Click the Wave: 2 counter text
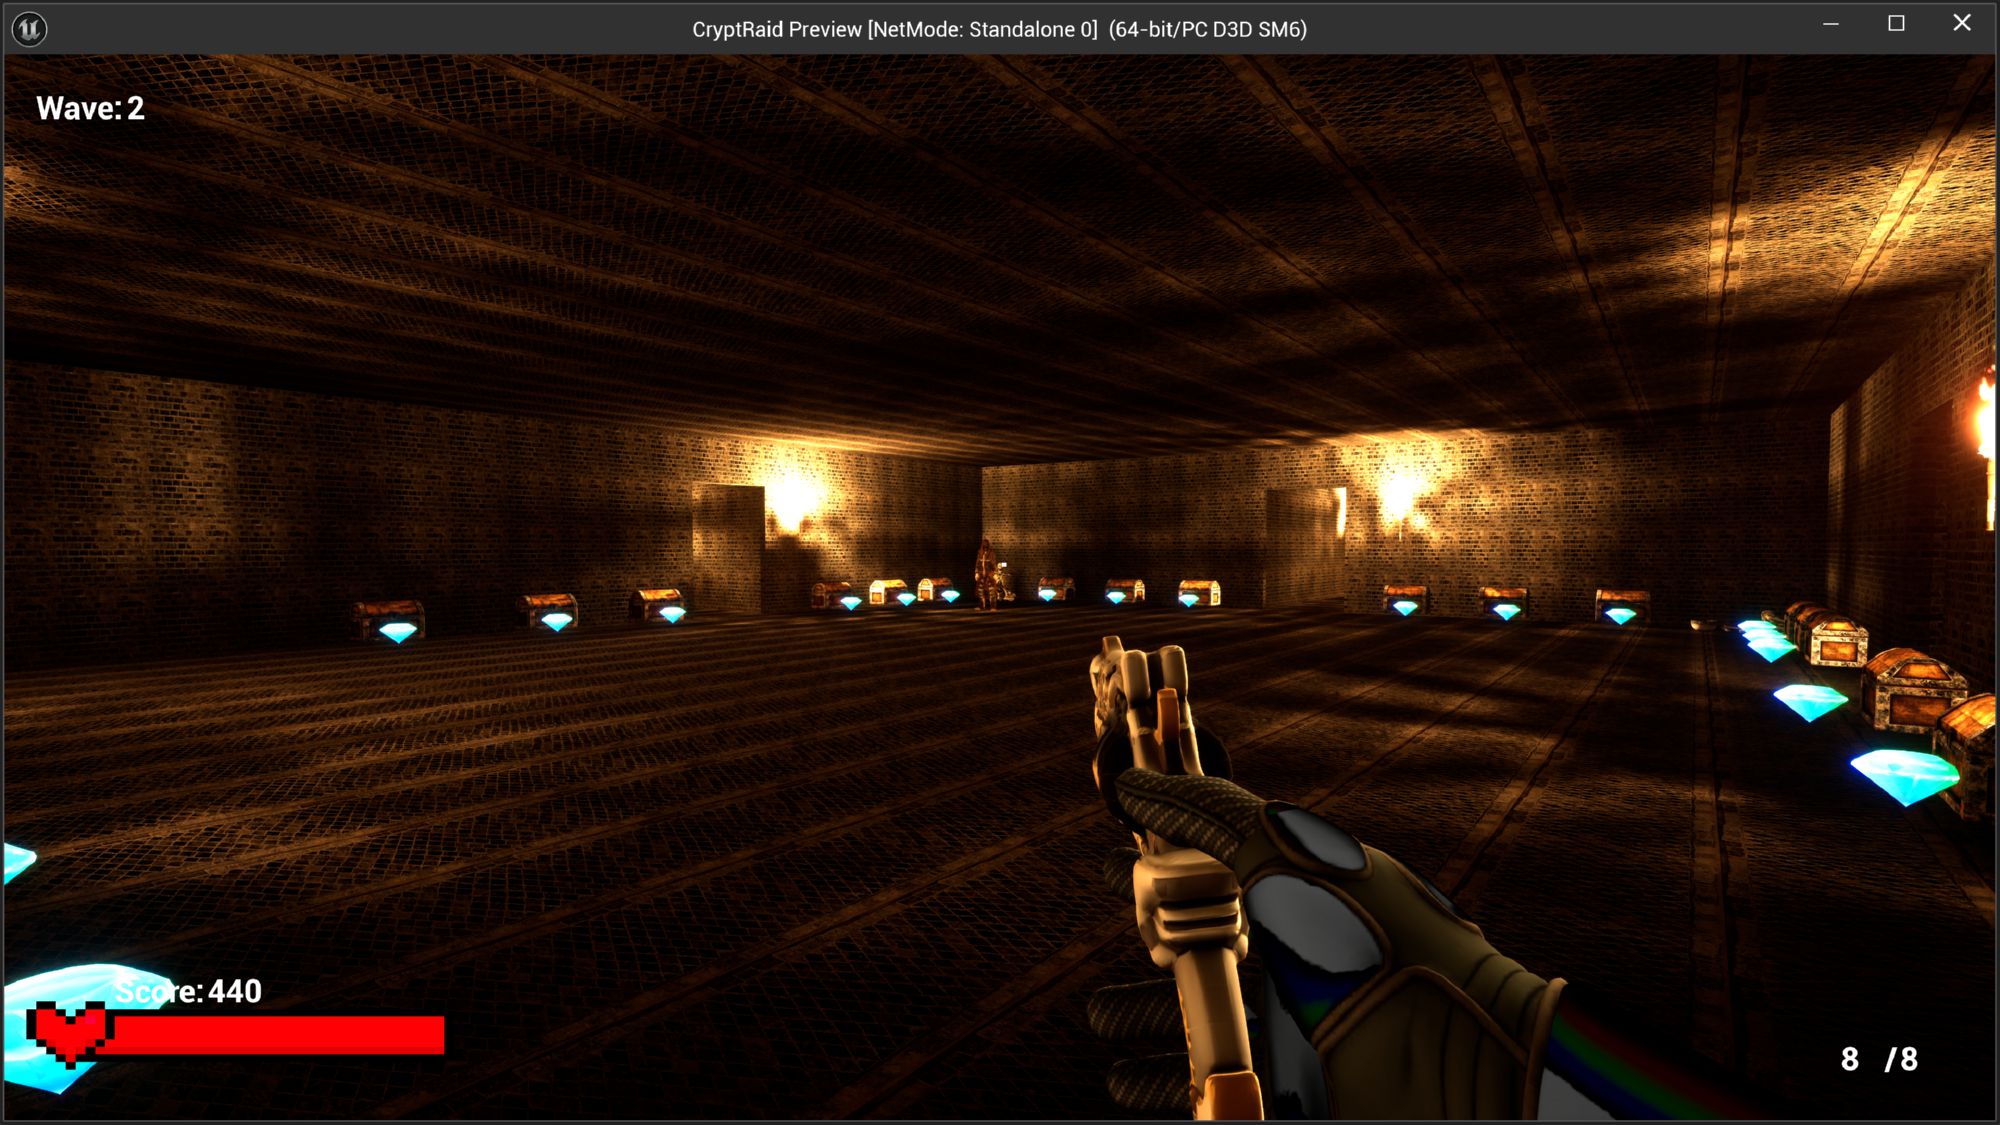The width and height of the screenshot is (2000, 1125). [90, 108]
